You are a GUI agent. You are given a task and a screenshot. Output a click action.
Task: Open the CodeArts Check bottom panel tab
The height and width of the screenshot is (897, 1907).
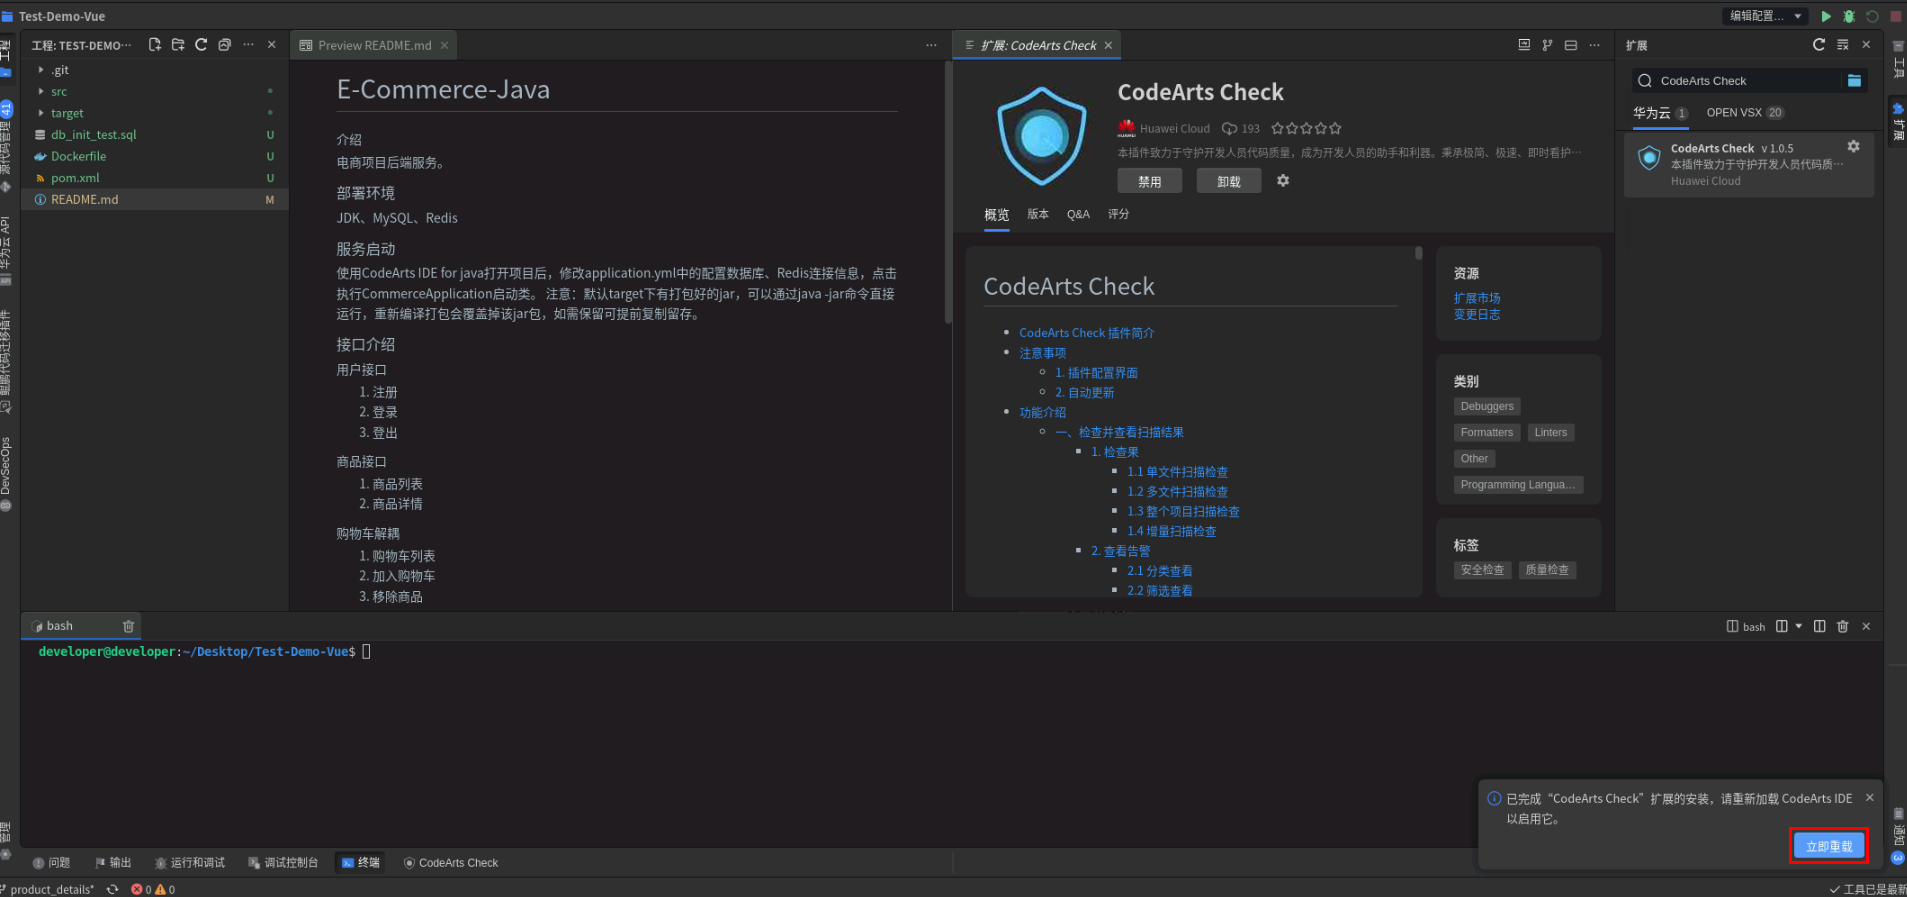tap(450, 863)
